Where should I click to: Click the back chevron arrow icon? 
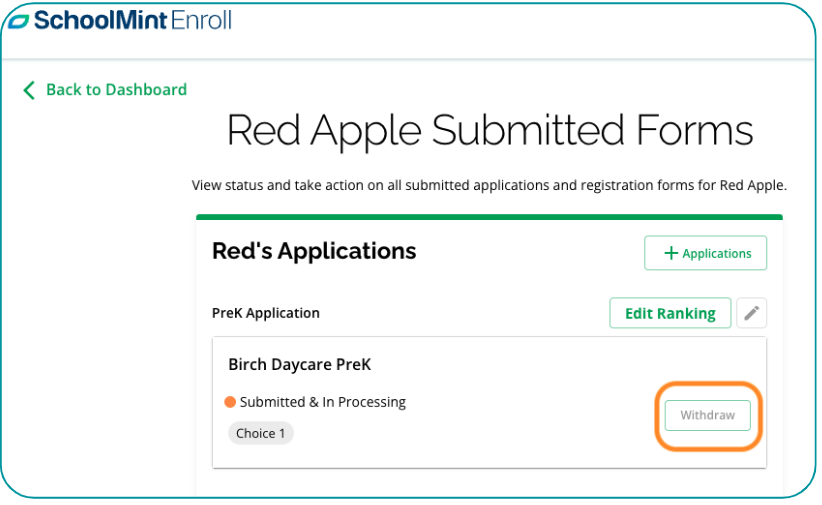coord(29,90)
